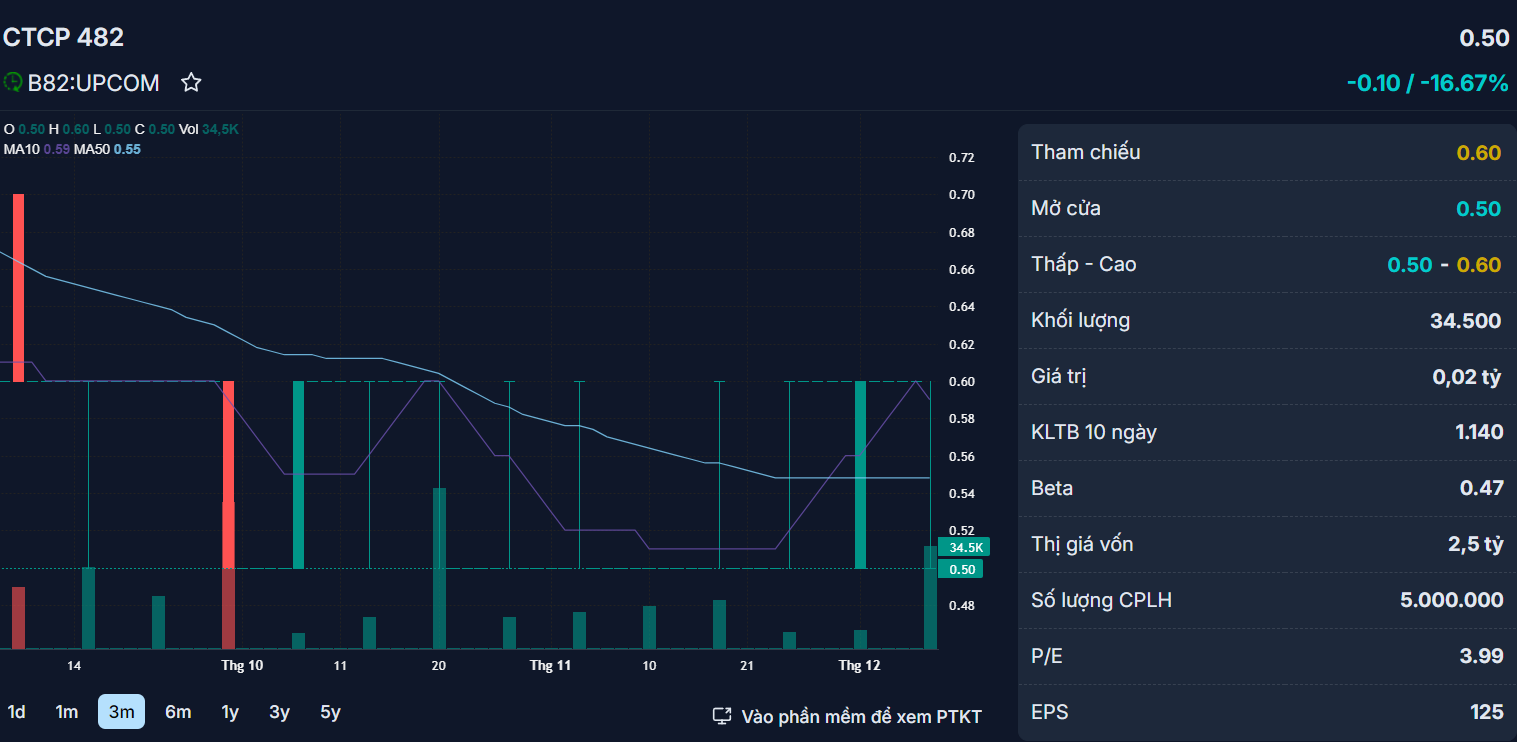Select the 1m chart range

pos(67,712)
